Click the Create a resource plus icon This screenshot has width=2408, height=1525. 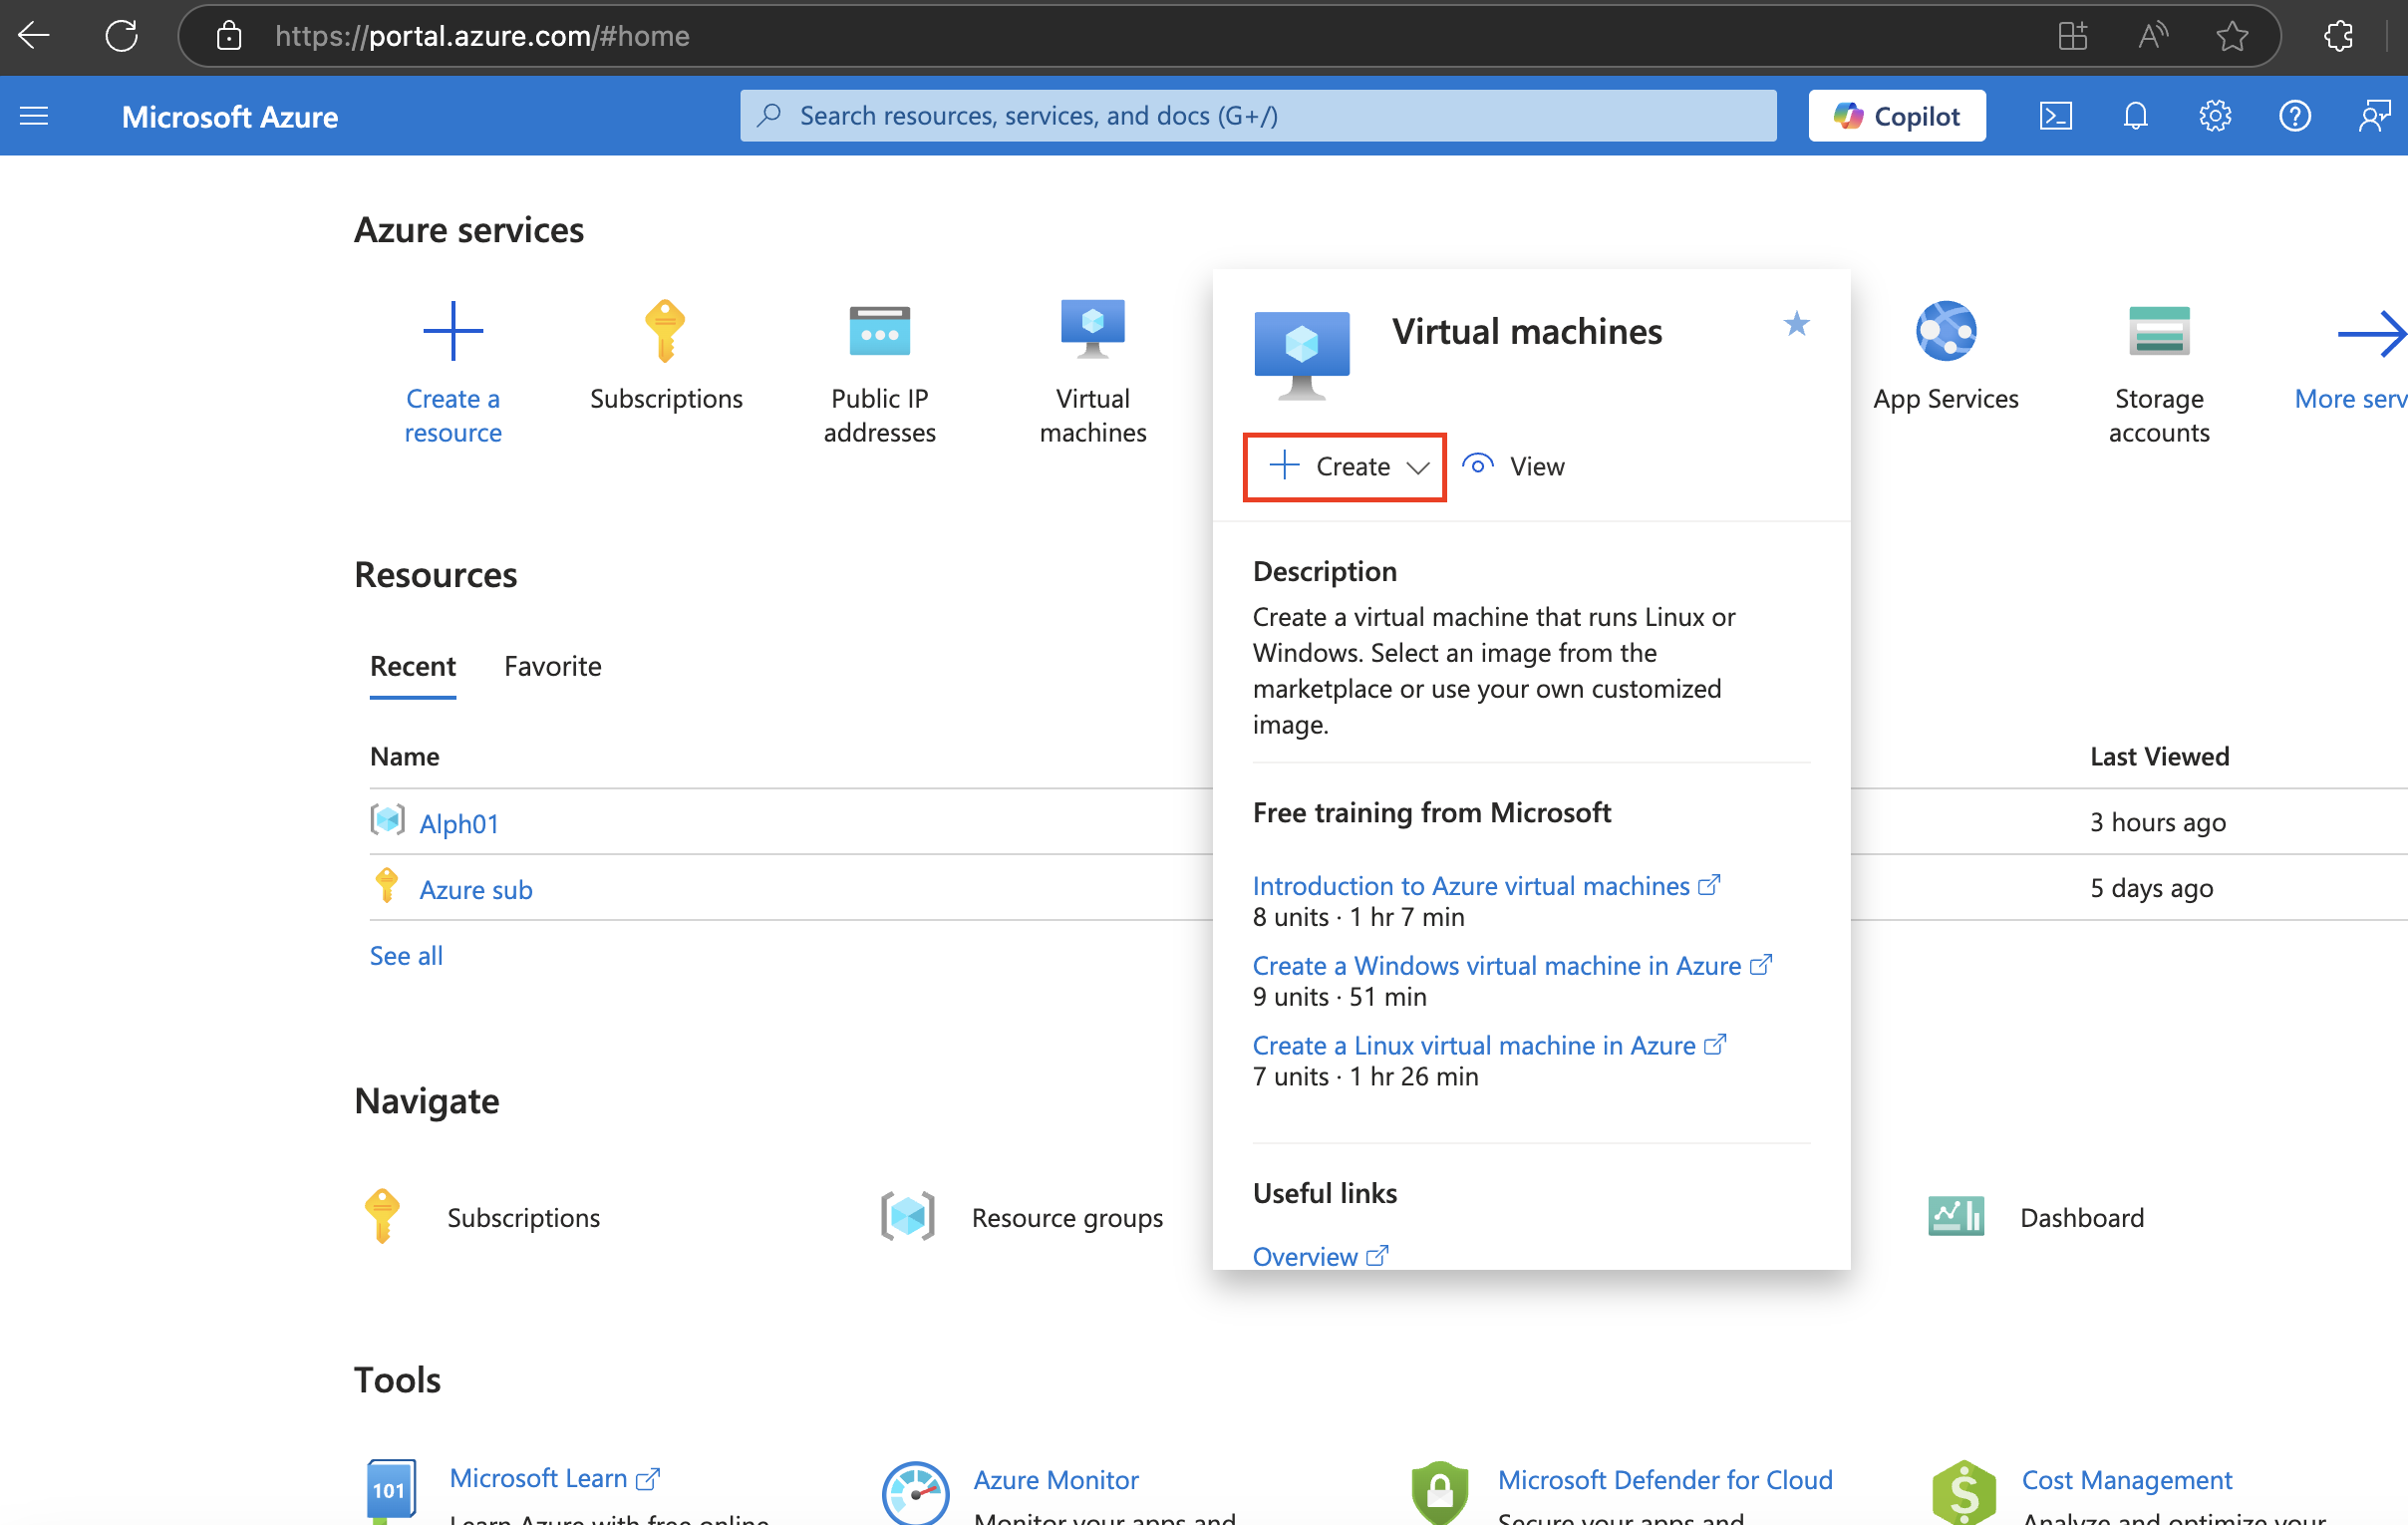[453, 331]
